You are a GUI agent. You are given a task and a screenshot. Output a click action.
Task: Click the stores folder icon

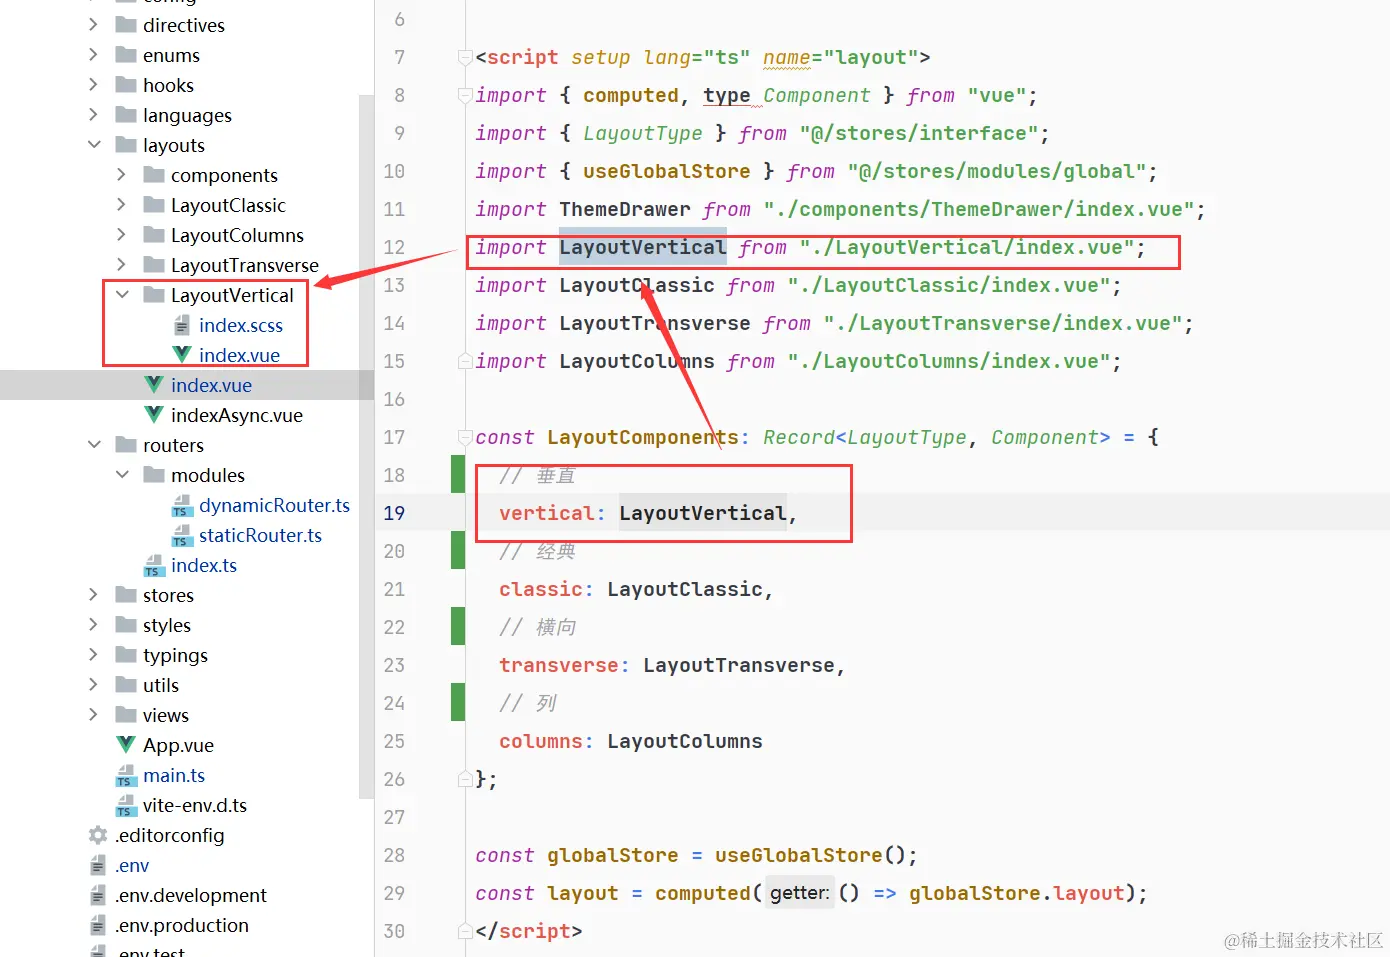(x=126, y=594)
